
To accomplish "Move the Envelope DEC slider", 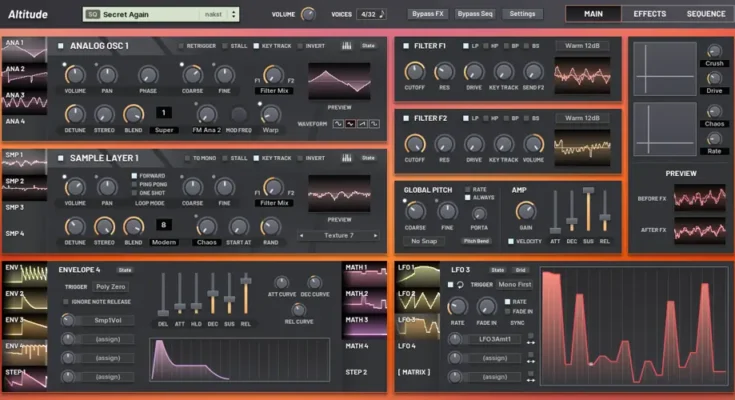I will tap(212, 294).
